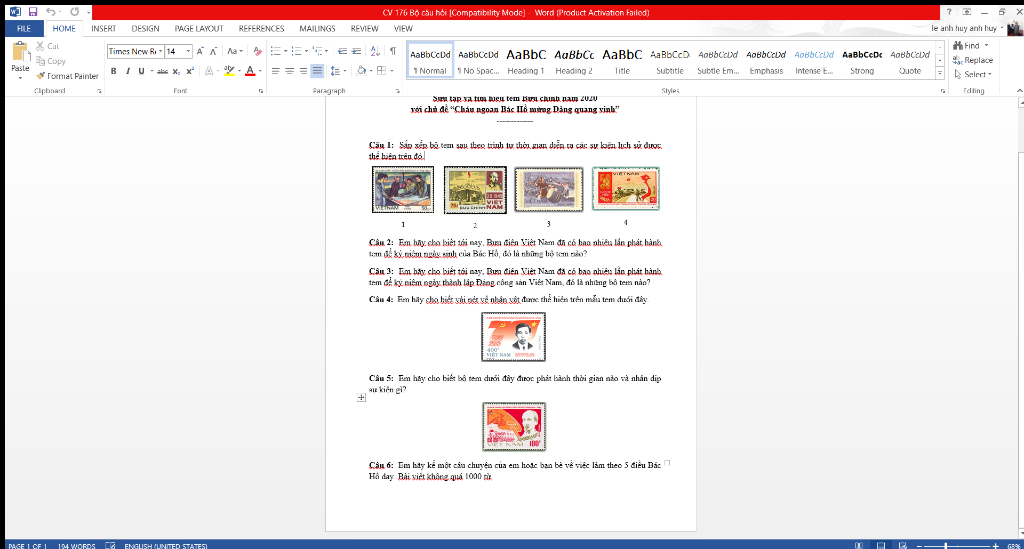
Task: Apply strikethrough formatting
Action: point(162,71)
